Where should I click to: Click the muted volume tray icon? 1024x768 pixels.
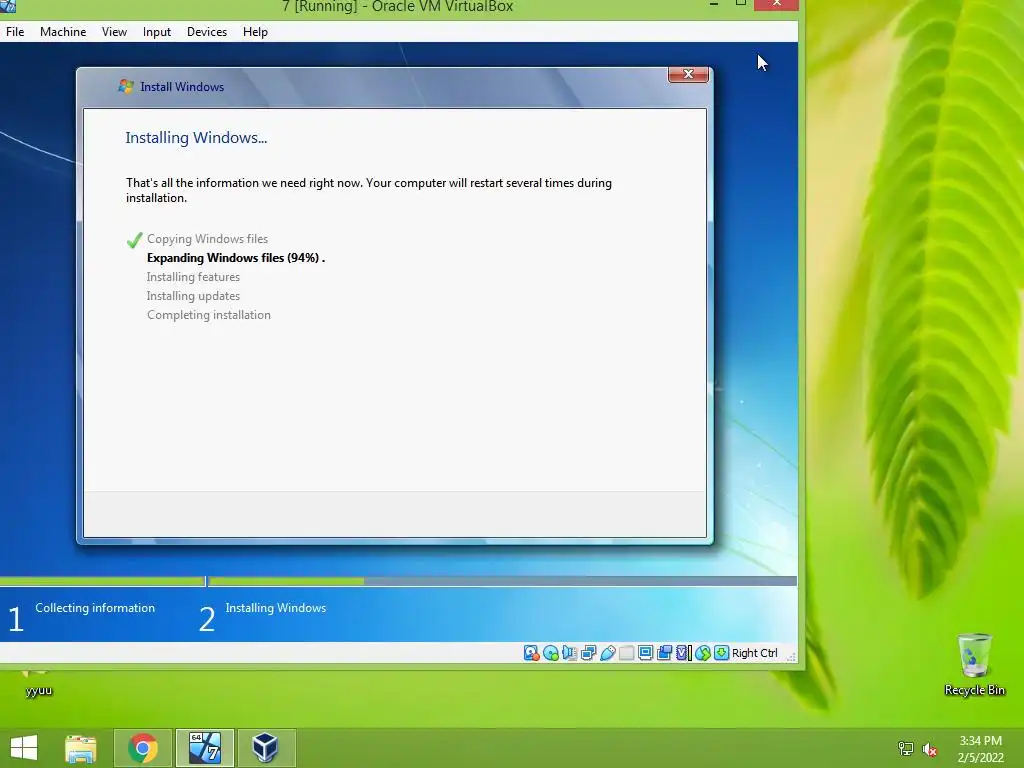(x=930, y=749)
